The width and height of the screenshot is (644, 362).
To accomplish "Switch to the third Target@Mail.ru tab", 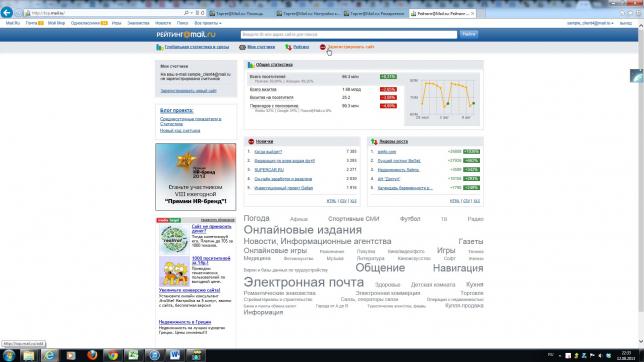I will pos(375,14).
